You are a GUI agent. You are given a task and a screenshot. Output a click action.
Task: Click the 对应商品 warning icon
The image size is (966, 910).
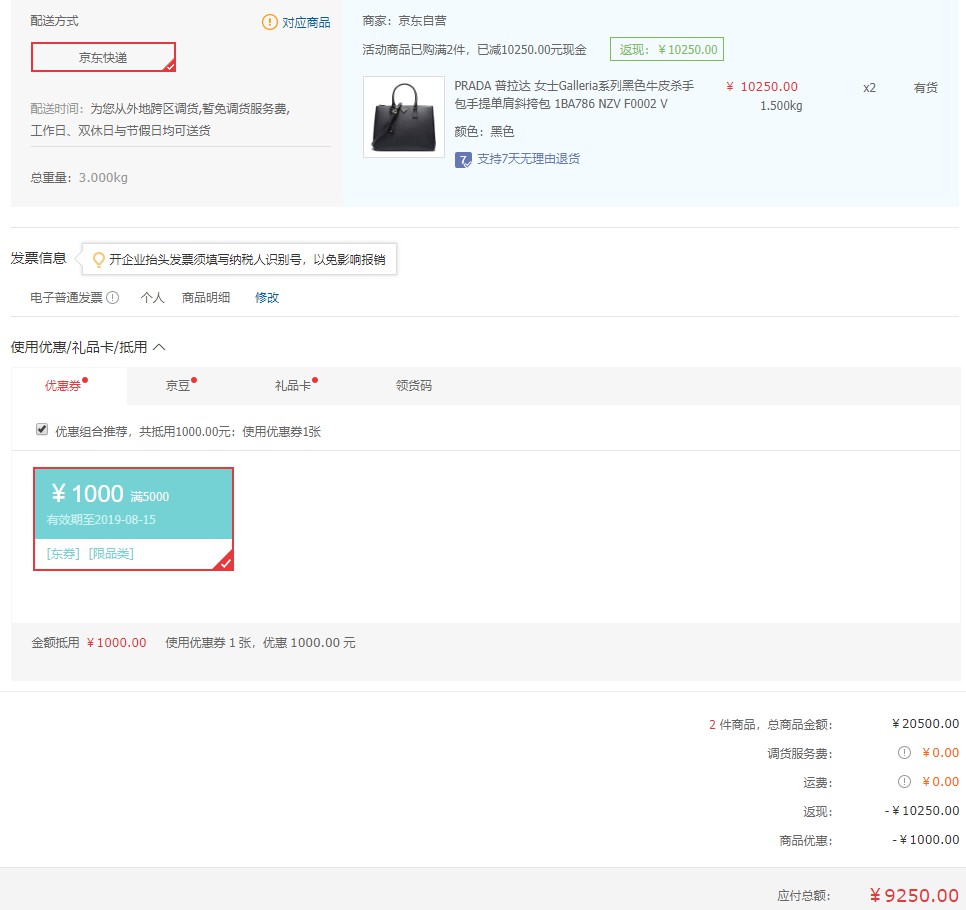click(x=270, y=22)
